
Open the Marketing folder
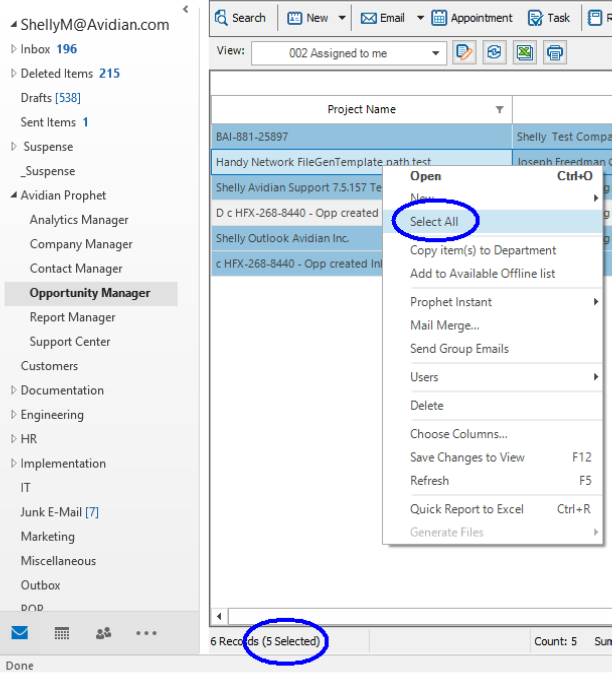pos(48,537)
